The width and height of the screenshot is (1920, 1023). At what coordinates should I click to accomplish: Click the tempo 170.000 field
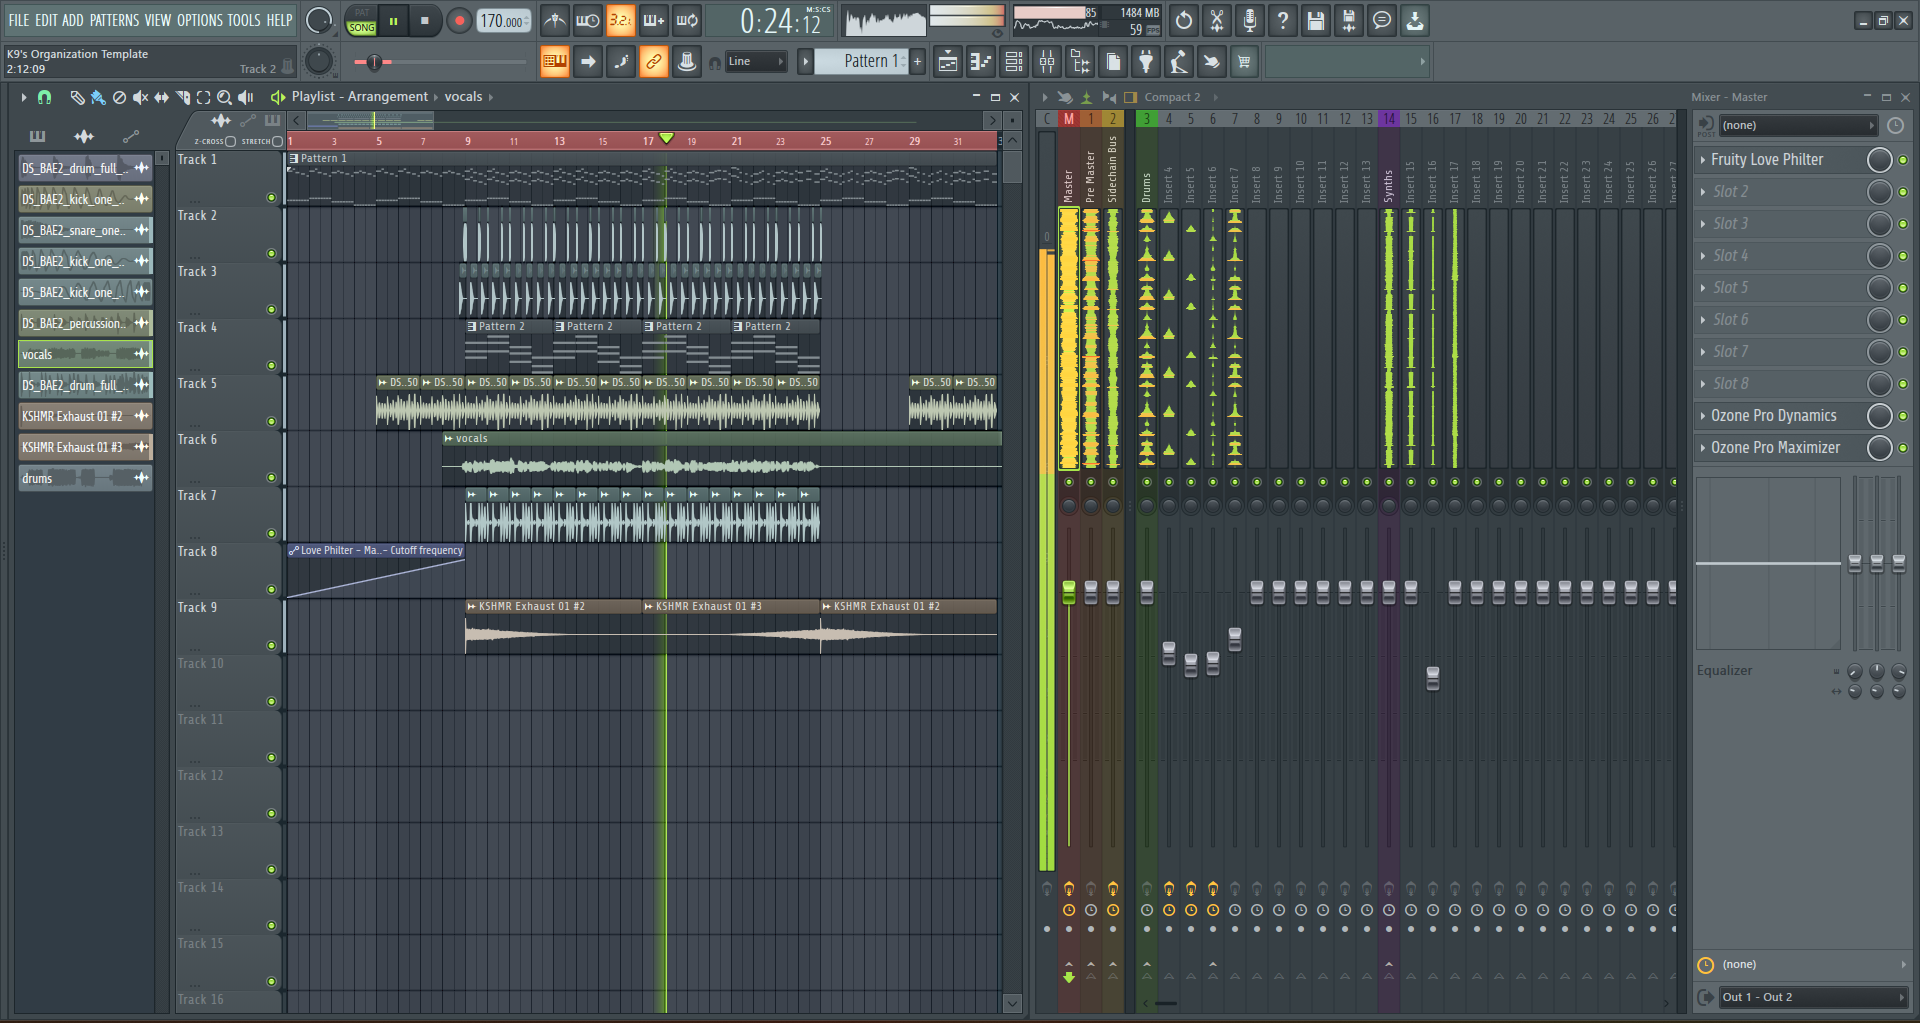pos(504,21)
